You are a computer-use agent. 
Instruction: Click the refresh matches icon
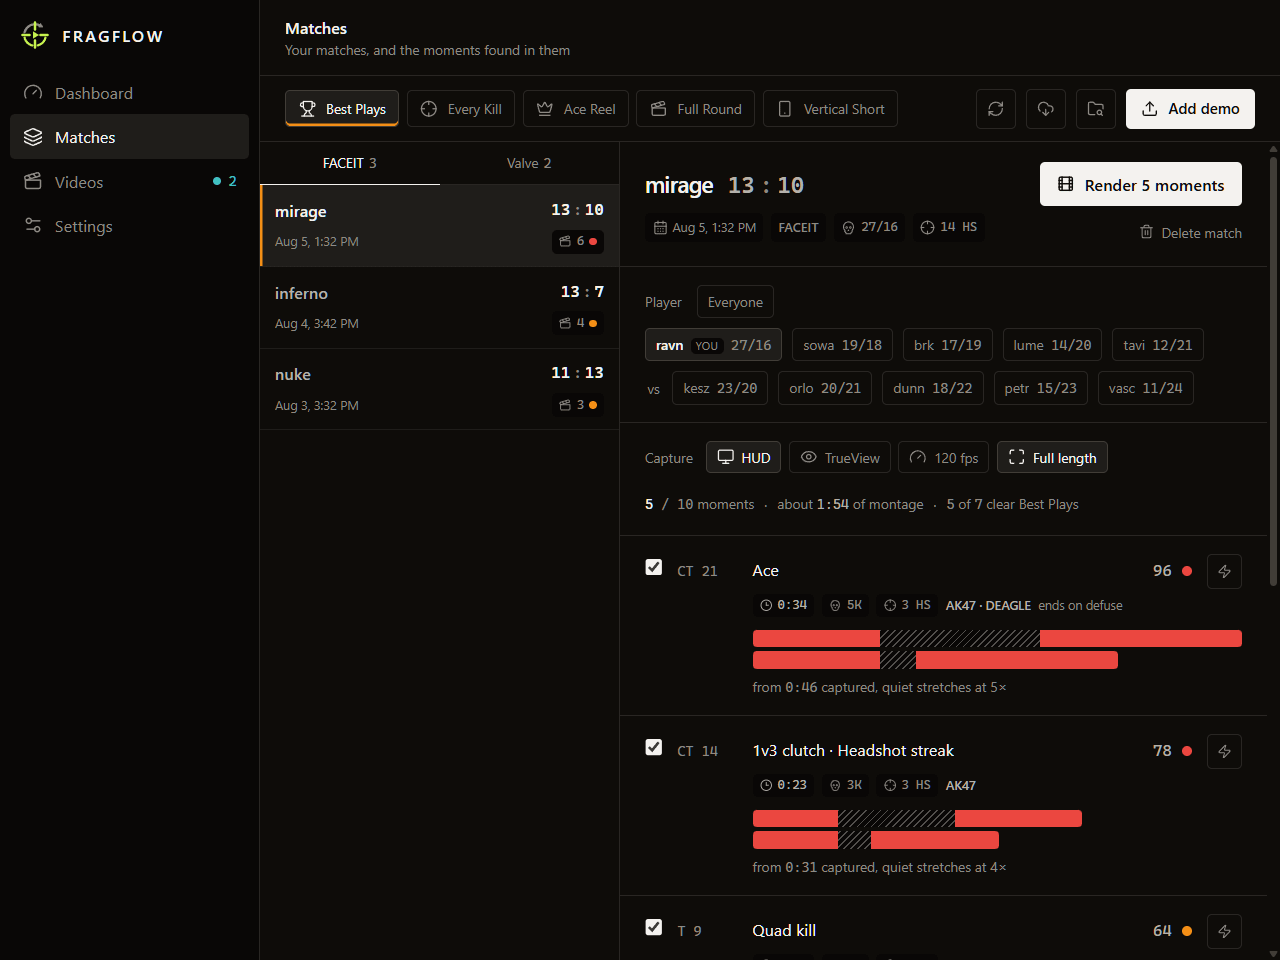996,109
